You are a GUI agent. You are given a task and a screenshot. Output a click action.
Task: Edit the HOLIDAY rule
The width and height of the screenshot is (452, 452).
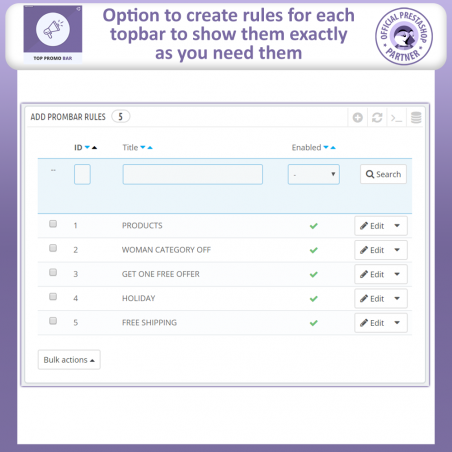pyautogui.click(x=372, y=299)
